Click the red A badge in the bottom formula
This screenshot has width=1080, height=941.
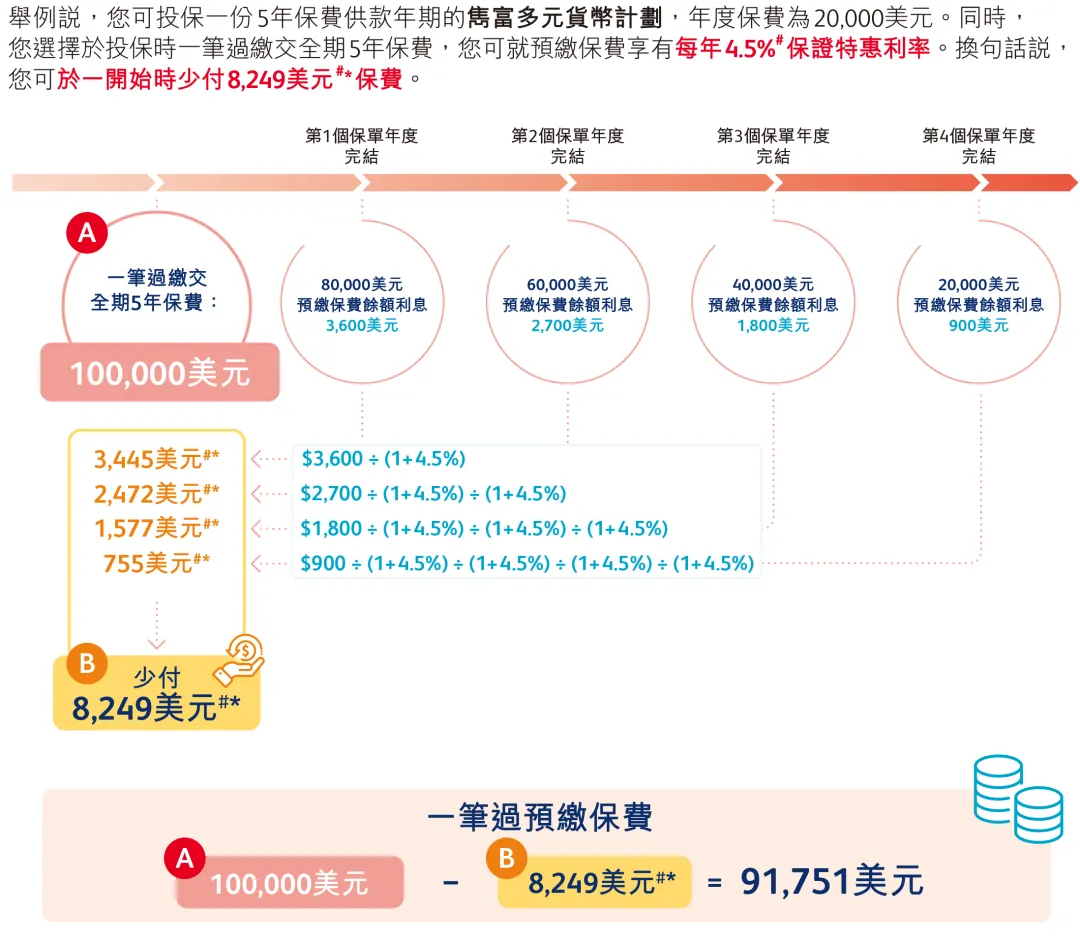pos(185,858)
